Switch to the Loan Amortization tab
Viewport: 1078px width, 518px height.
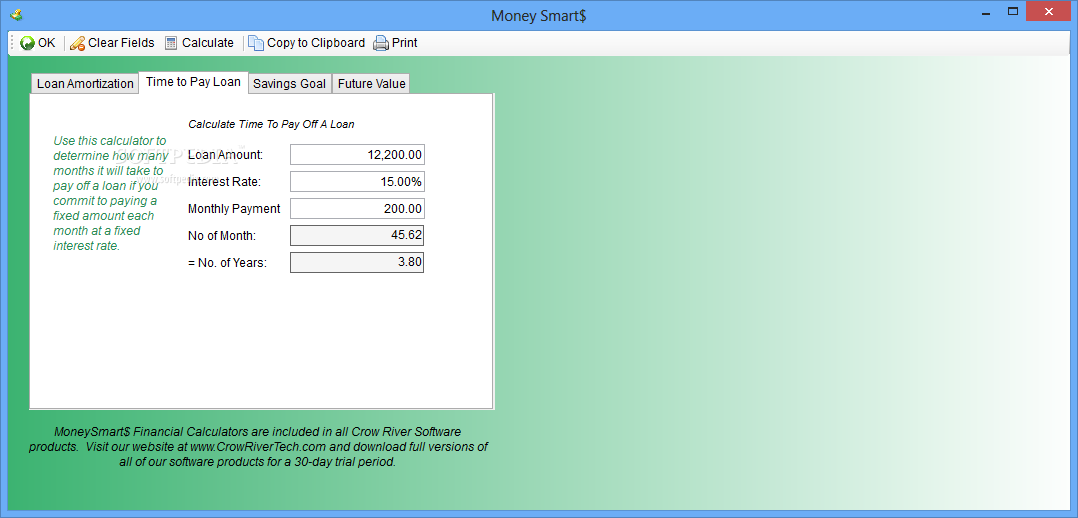click(85, 84)
